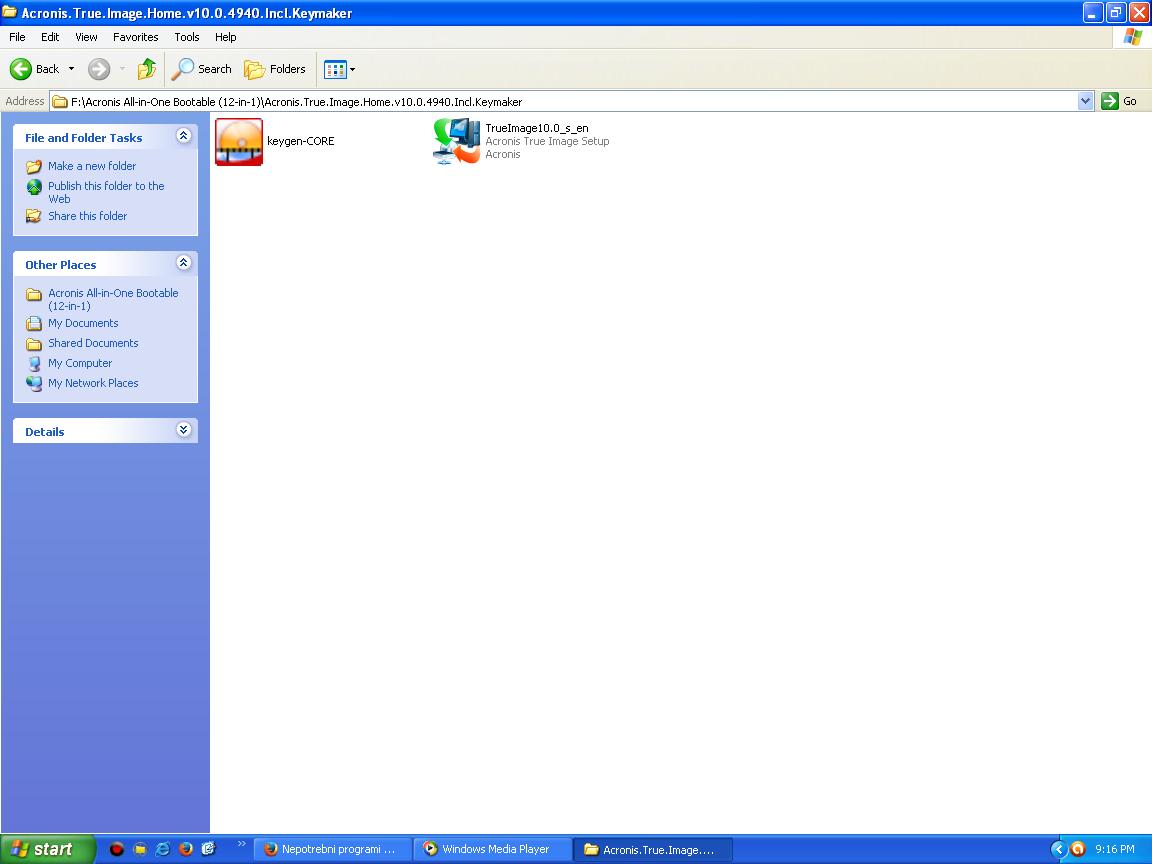Click the Acronis All-in-One Bootable folder icon
Screen dimensions: 1152x864
click(x=34, y=295)
